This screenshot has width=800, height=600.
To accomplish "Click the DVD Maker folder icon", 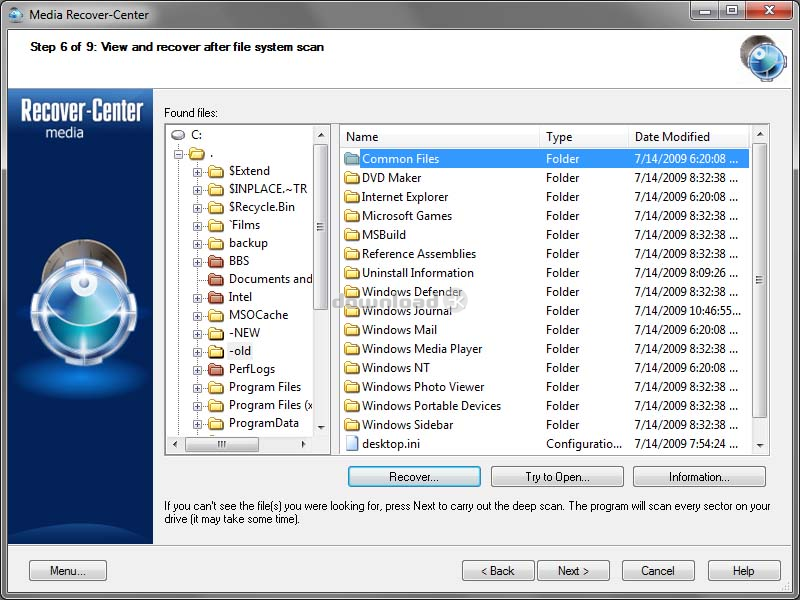I will [x=352, y=178].
